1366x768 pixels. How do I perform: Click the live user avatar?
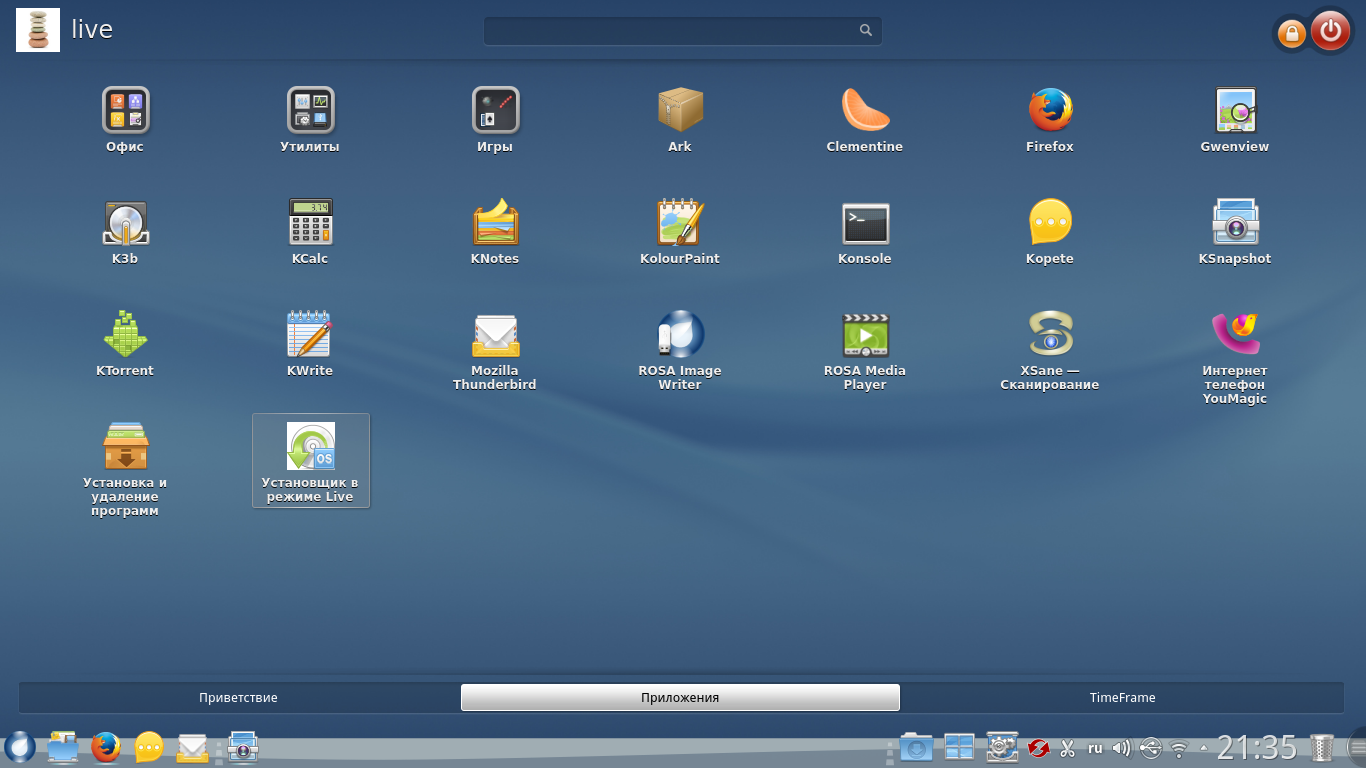(x=38, y=30)
